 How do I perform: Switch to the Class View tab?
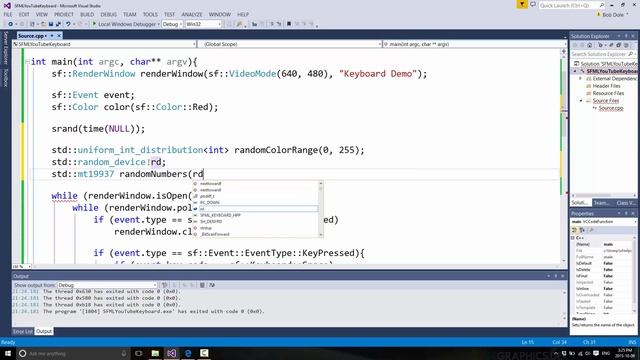[x=626, y=203]
